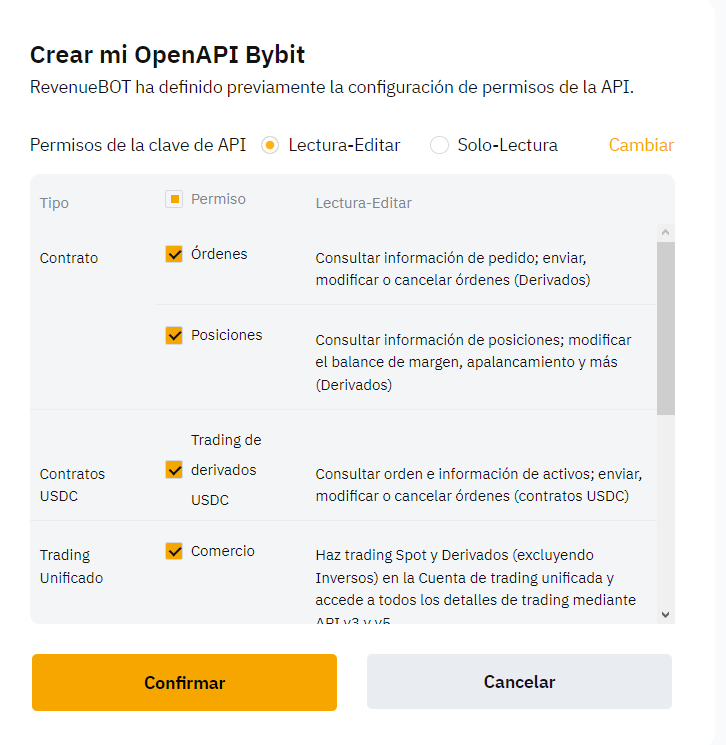This screenshot has height=745, width=726.
Task: Click the 'Posiciones' permission label
Action: tap(227, 335)
